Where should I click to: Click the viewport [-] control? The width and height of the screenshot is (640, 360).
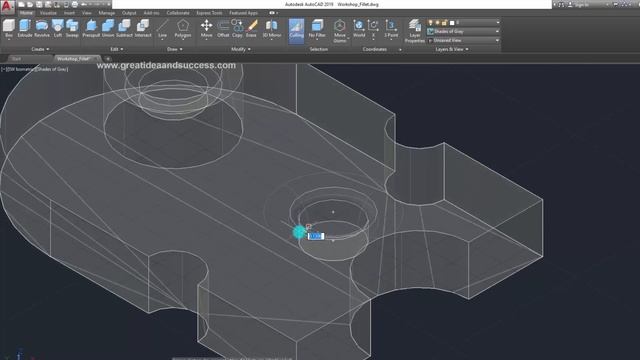tap(4, 69)
